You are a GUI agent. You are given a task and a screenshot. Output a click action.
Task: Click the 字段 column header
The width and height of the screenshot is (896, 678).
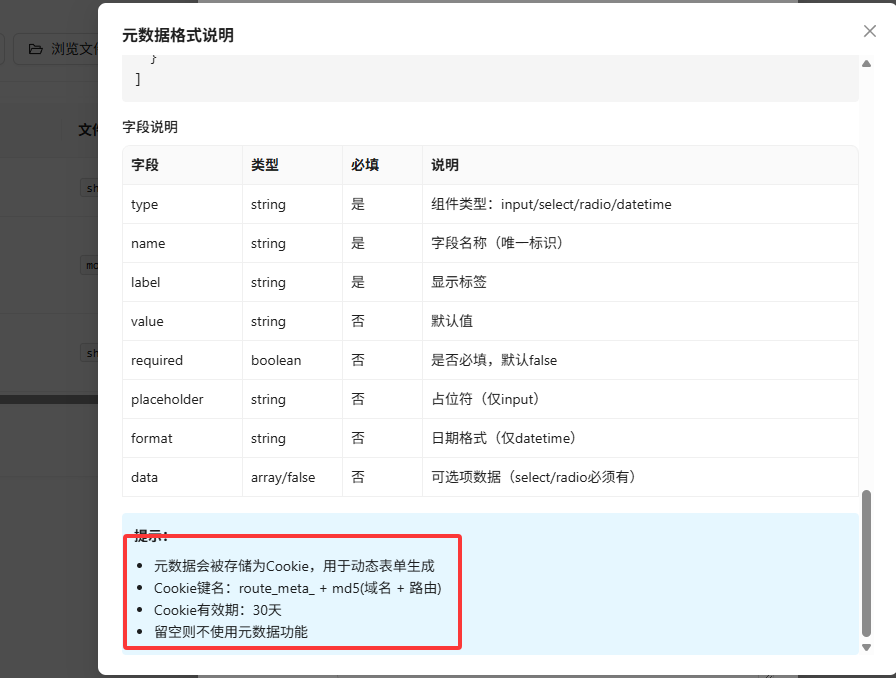[145, 165]
